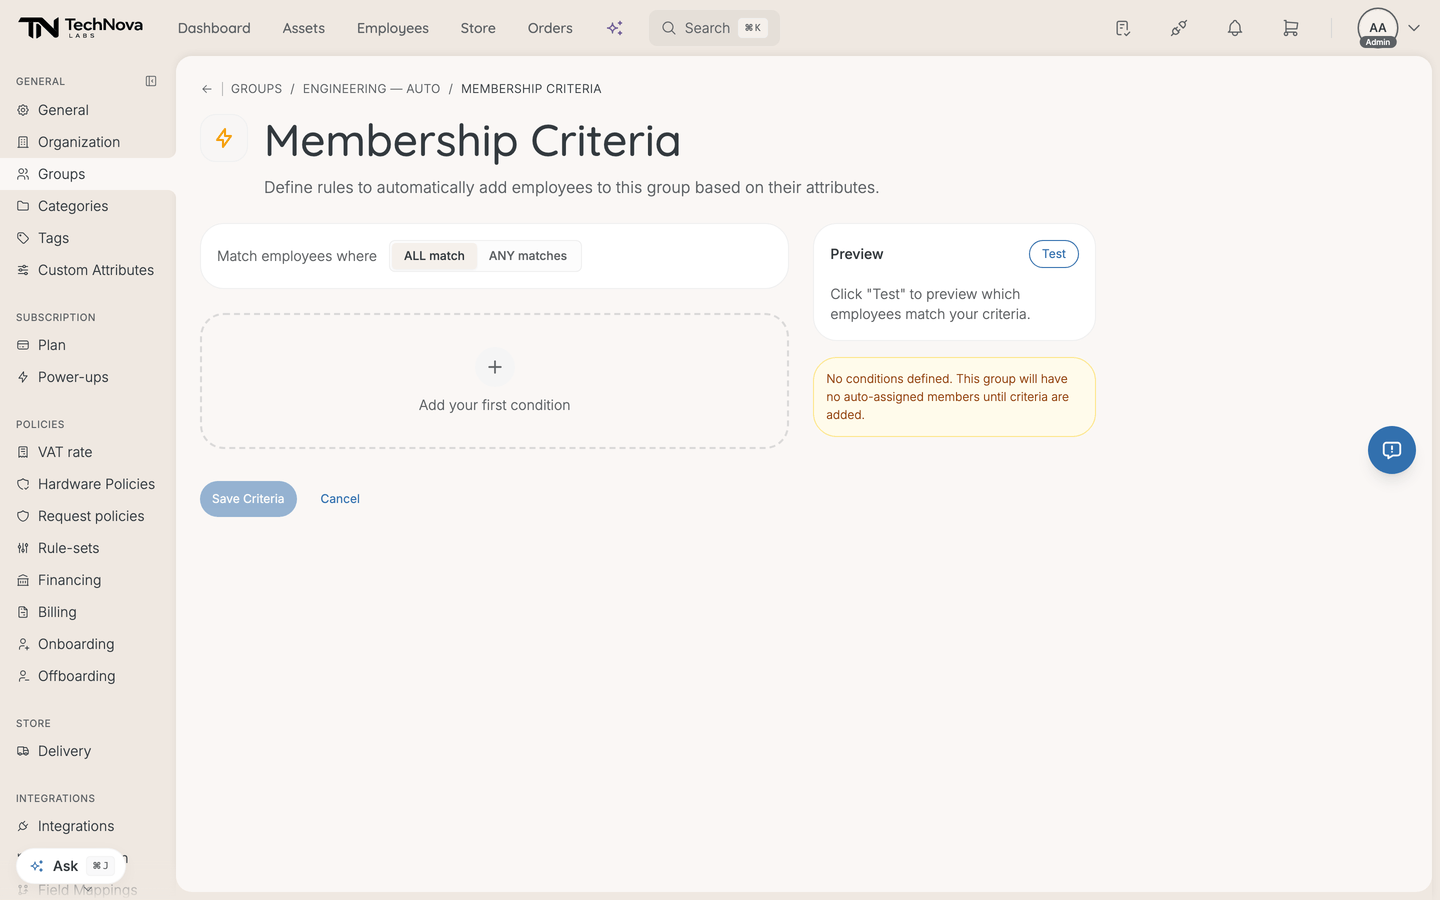Open Engineering — Auto breadcrumb link

pyautogui.click(x=372, y=89)
